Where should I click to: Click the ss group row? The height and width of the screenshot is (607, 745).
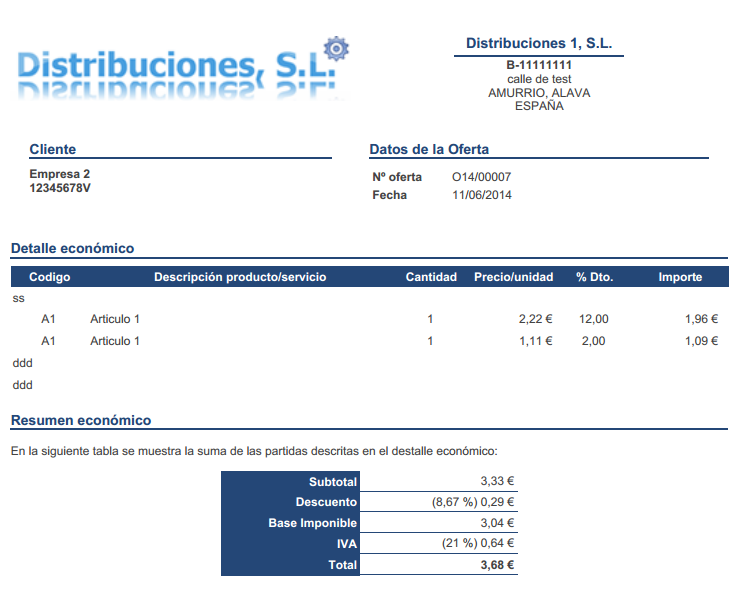pyautogui.click(x=19, y=299)
